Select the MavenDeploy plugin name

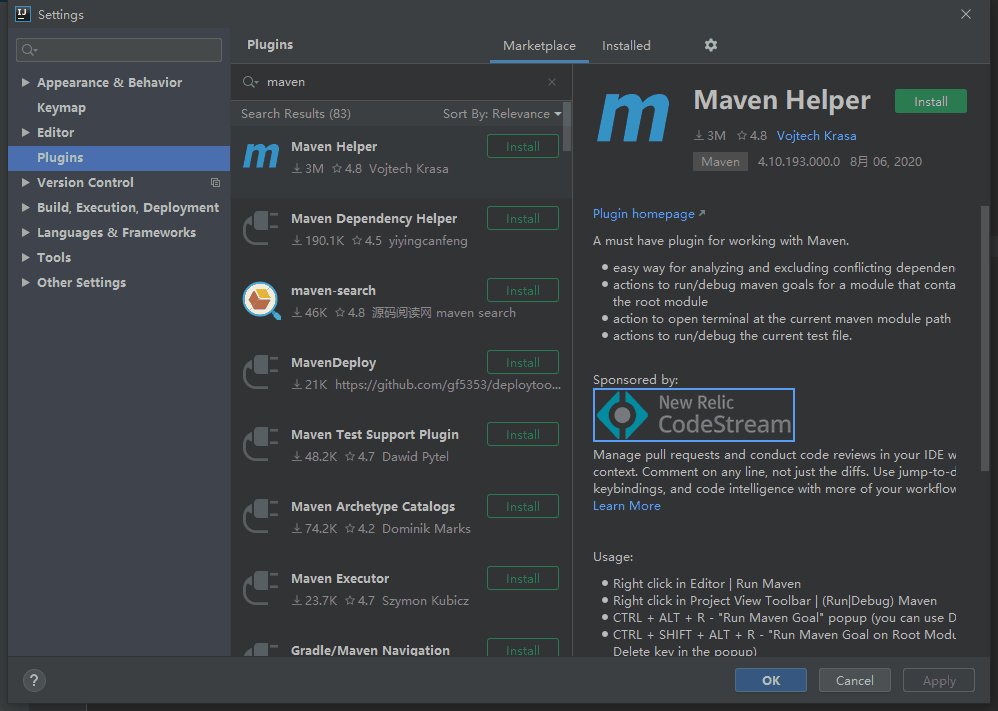tap(334, 363)
